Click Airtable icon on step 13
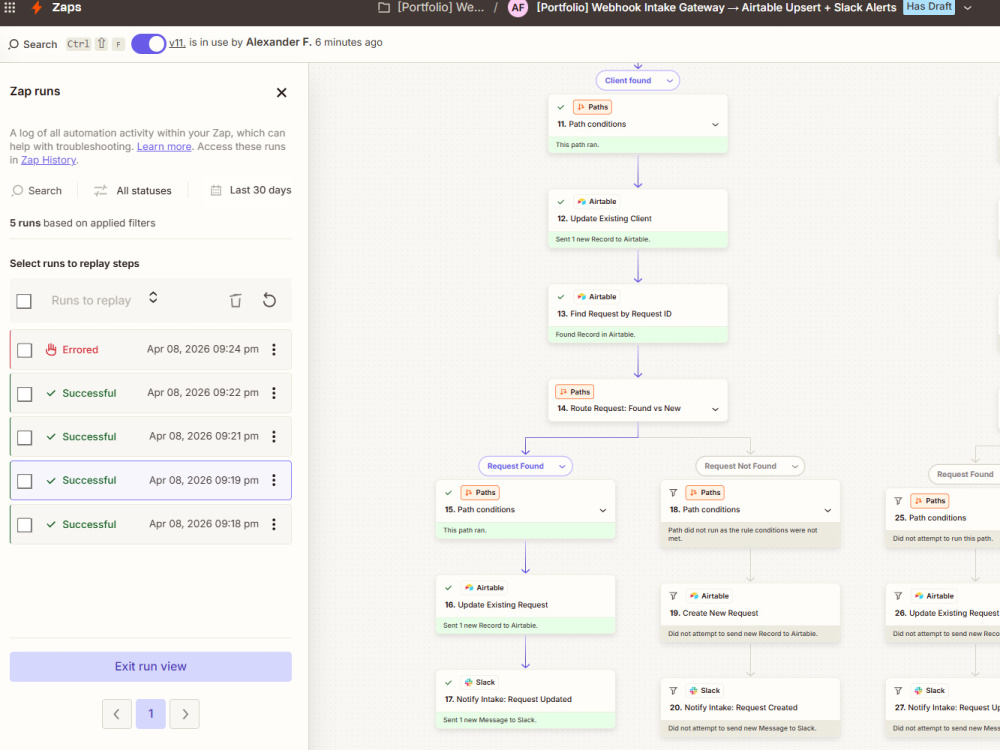Viewport: 1000px width, 750px height. (581, 297)
